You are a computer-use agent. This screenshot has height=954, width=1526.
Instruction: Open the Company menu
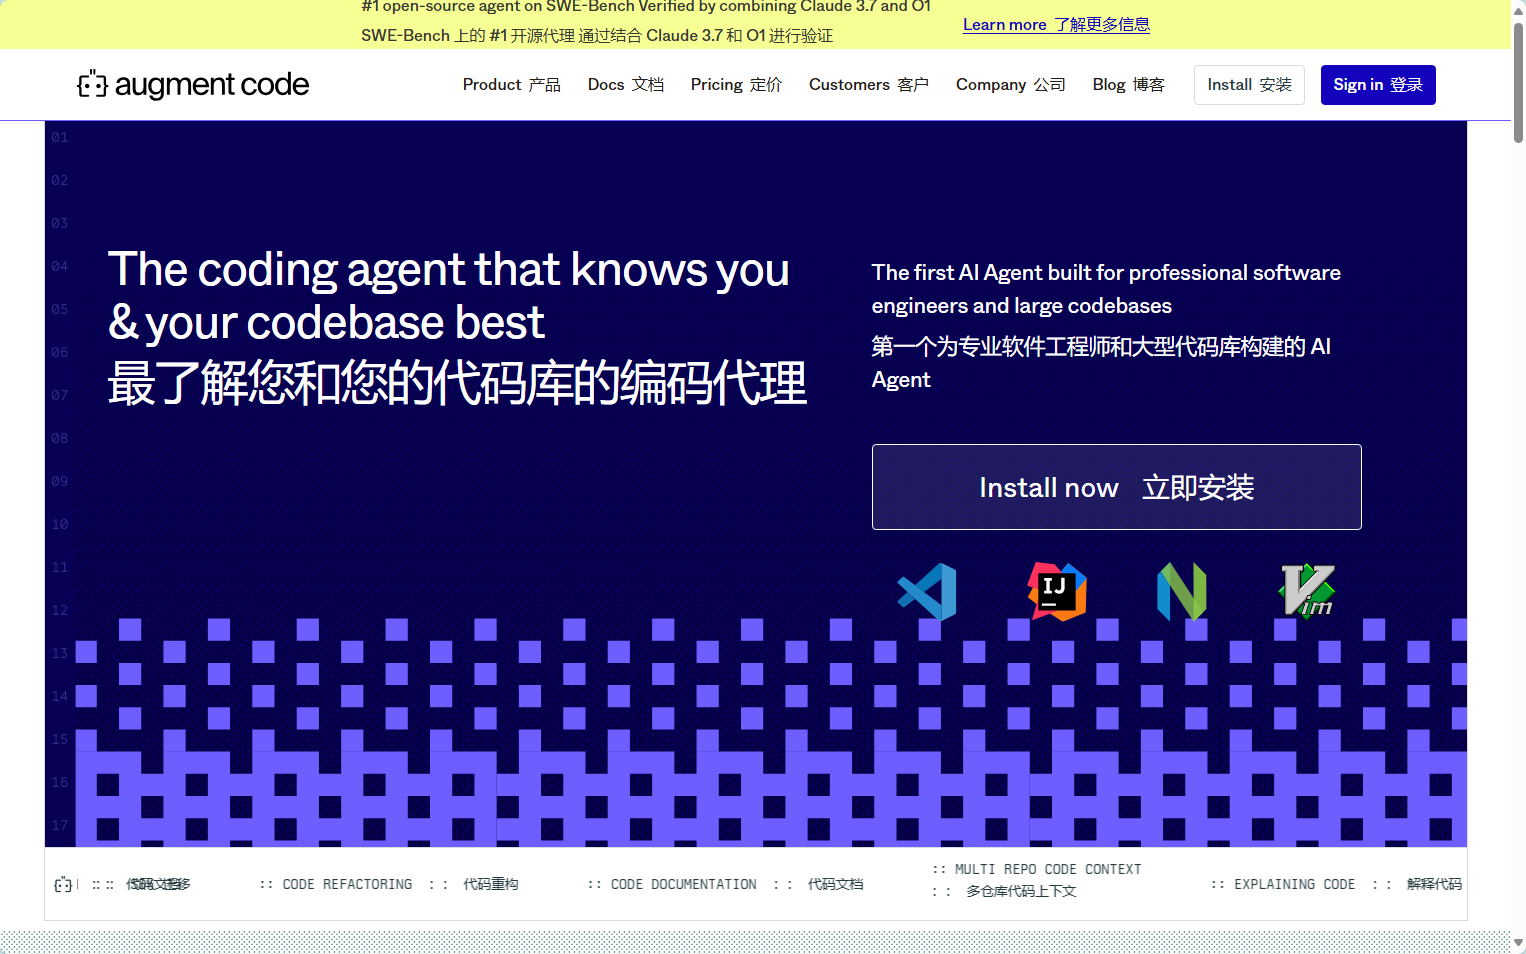(x=1011, y=85)
